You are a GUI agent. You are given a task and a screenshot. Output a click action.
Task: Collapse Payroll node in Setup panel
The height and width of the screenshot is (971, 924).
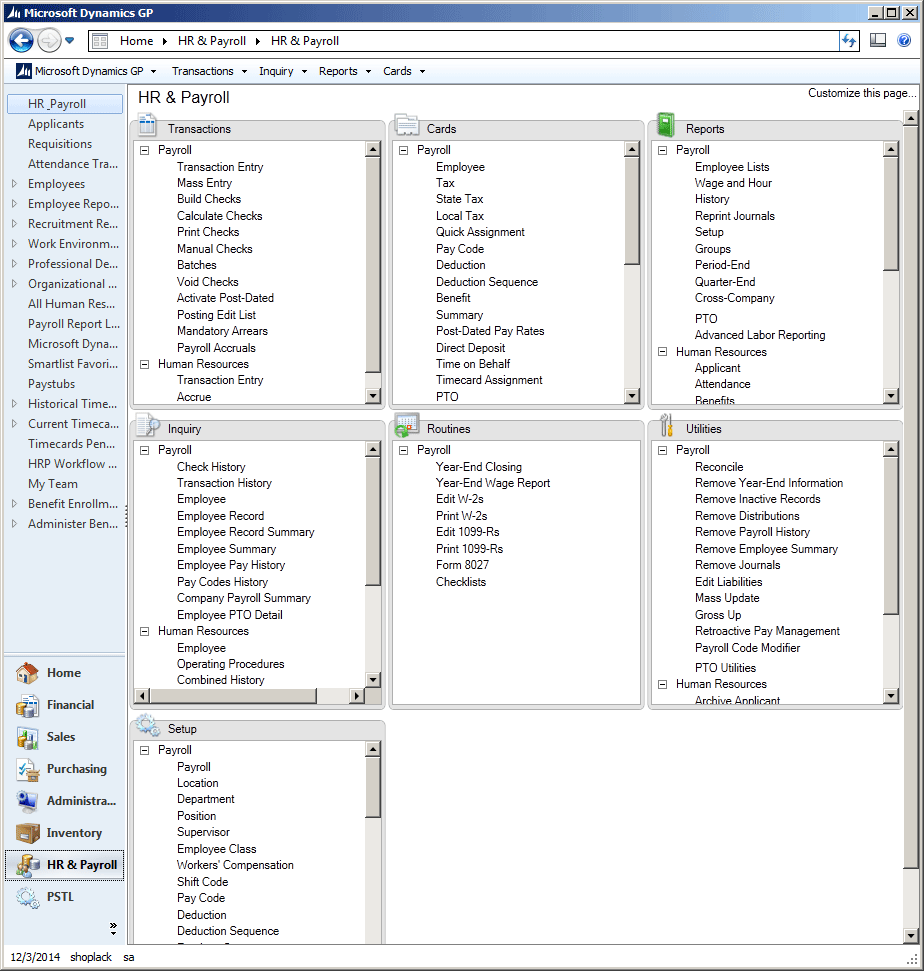coord(145,751)
